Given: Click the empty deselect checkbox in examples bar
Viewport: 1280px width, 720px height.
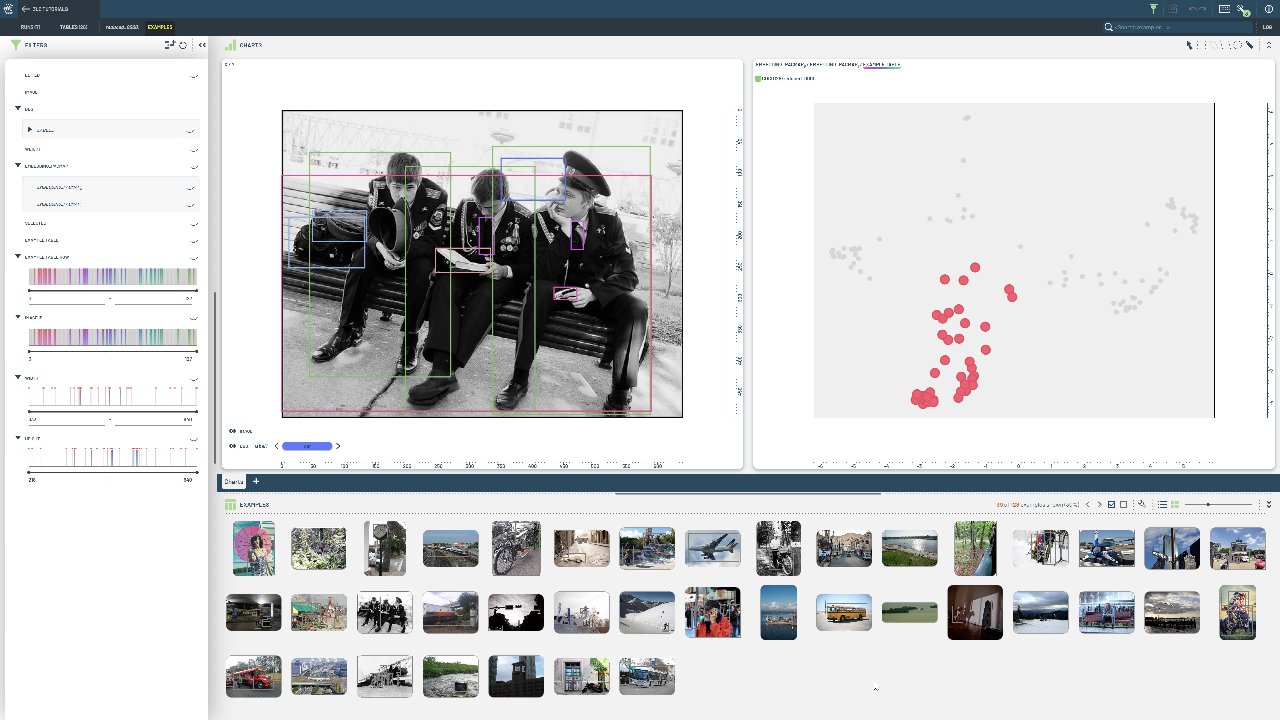Looking at the screenshot, I should 1123,505.
